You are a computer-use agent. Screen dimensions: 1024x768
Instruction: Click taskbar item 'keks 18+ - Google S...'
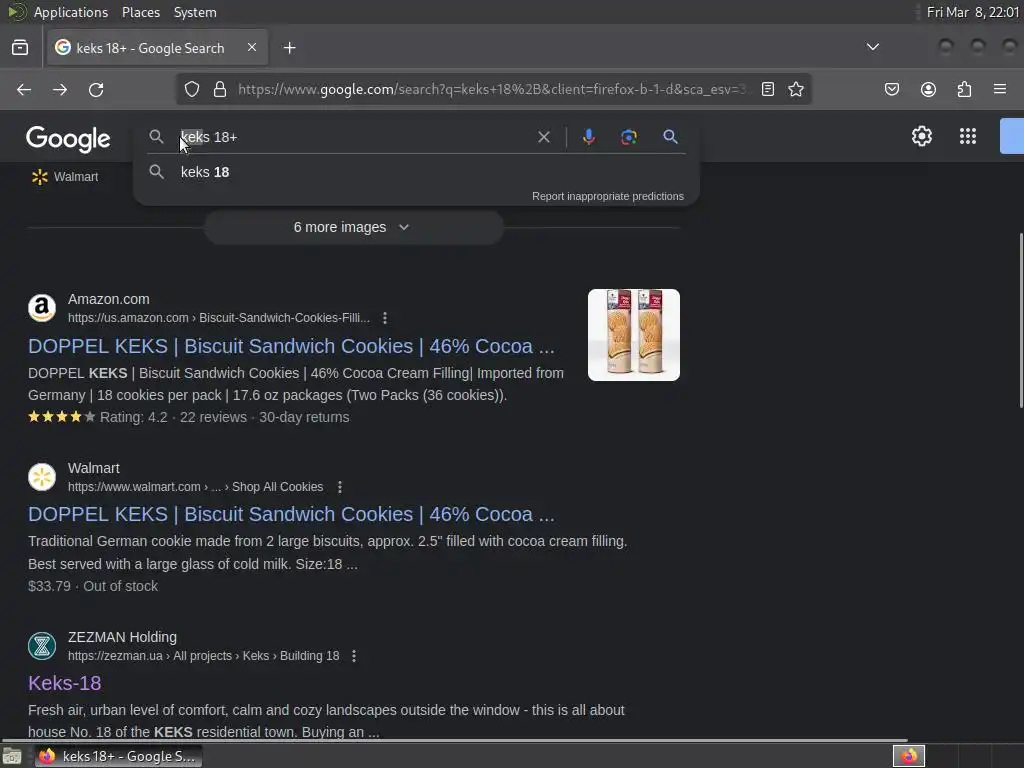(119, 756)
